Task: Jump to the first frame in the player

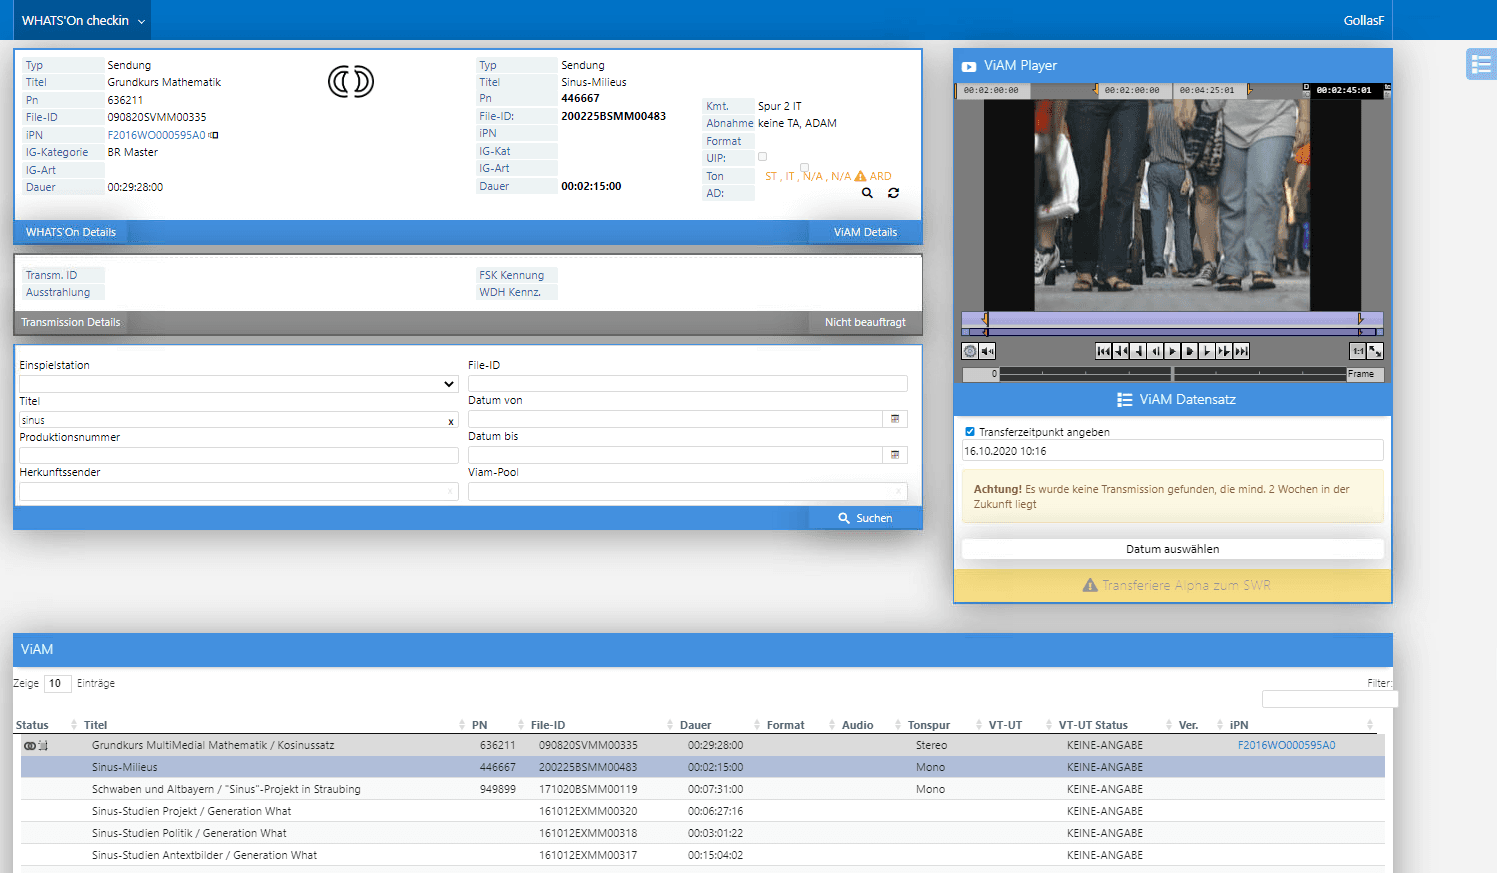Action: pyautogui.click(x=1103, y=350)
